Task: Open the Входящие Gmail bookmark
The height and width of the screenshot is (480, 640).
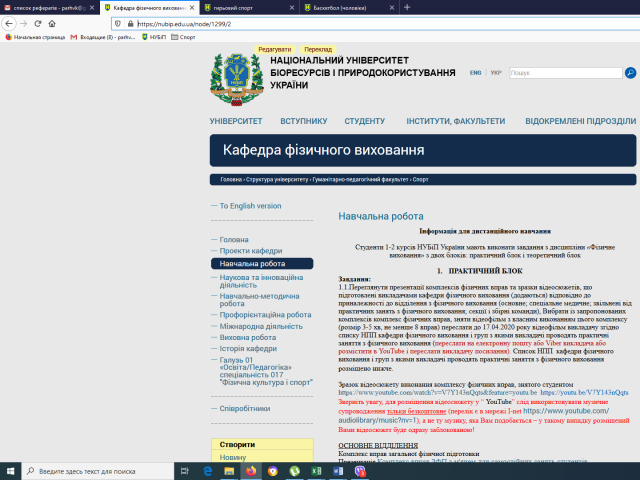Action: point(103,37)
